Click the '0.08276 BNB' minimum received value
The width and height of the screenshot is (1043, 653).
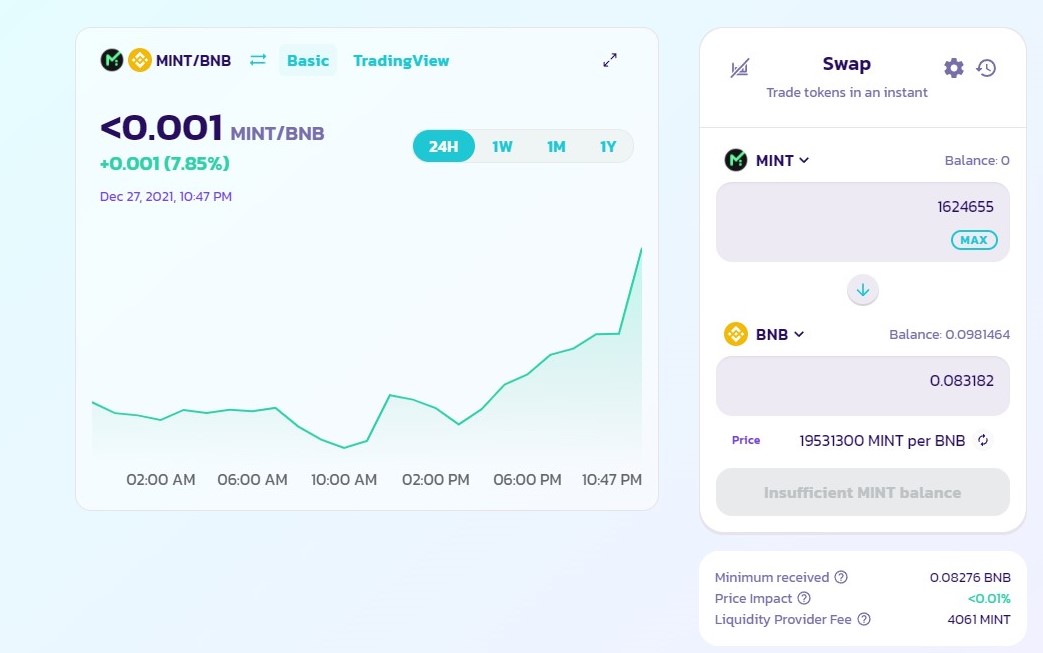tap(970, 577)
